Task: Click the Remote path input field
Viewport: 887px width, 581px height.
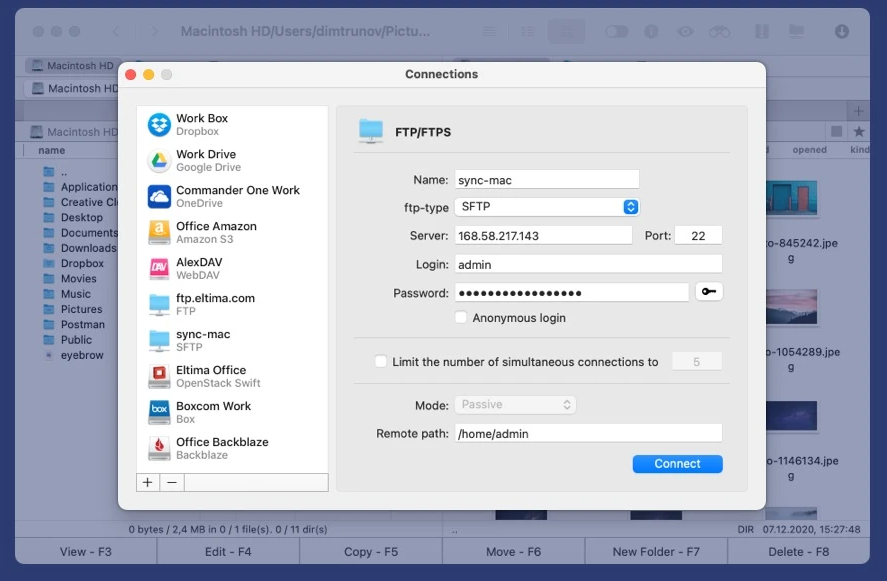Action: point(587,433)
